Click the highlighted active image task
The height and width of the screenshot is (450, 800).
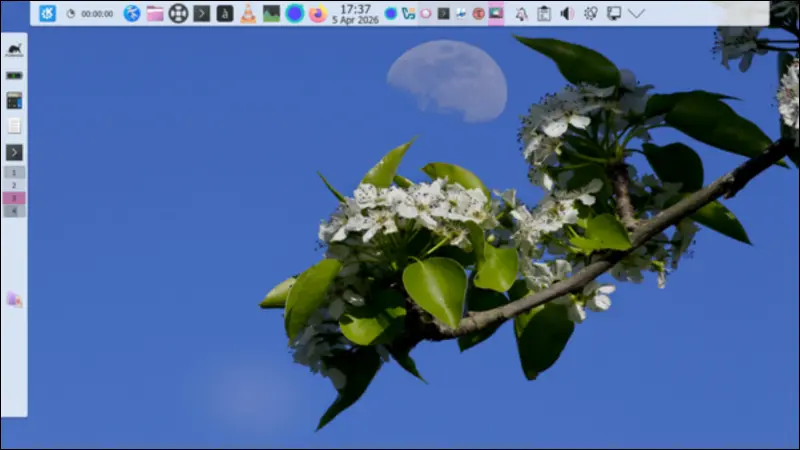tap(496, 13)
